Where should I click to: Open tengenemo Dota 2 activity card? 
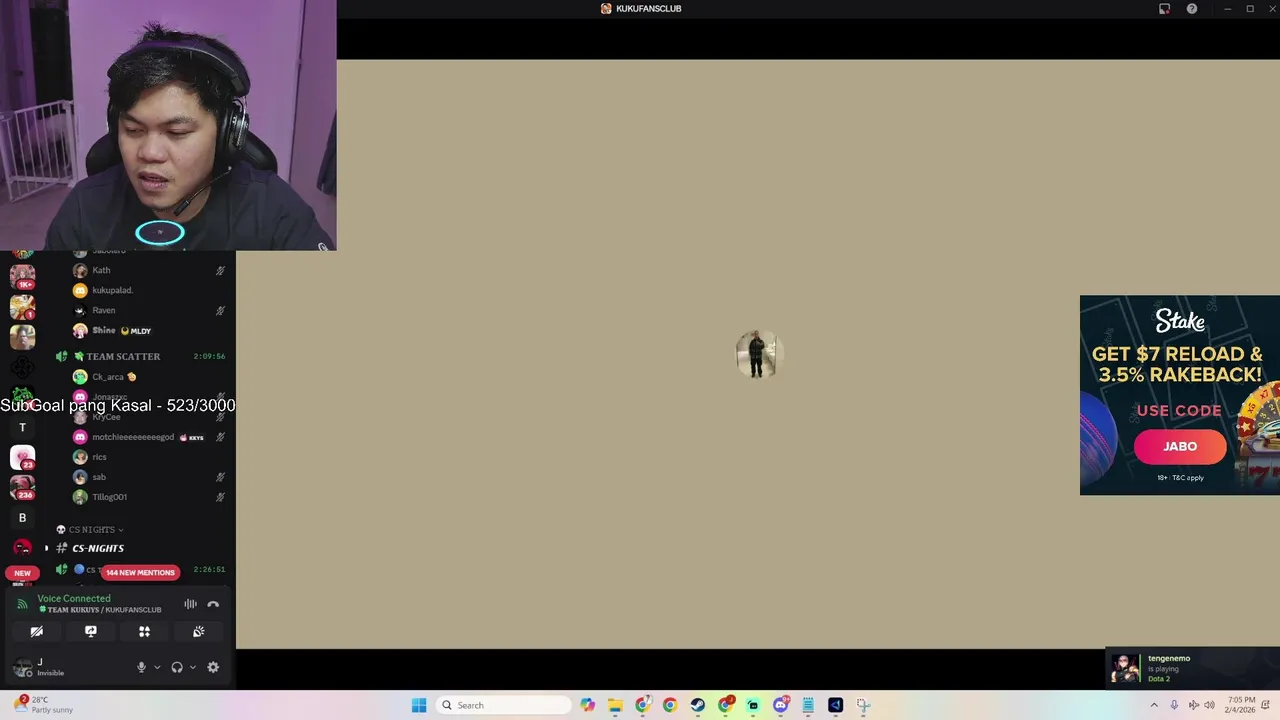[1192, 668]
